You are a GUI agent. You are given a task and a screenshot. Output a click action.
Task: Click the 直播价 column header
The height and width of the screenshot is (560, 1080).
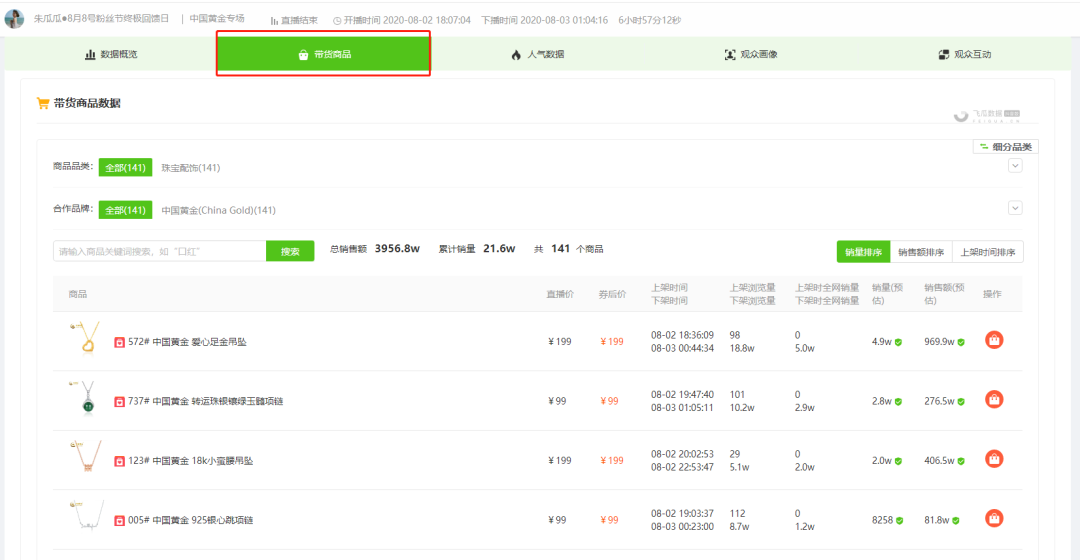pos(560,294)
